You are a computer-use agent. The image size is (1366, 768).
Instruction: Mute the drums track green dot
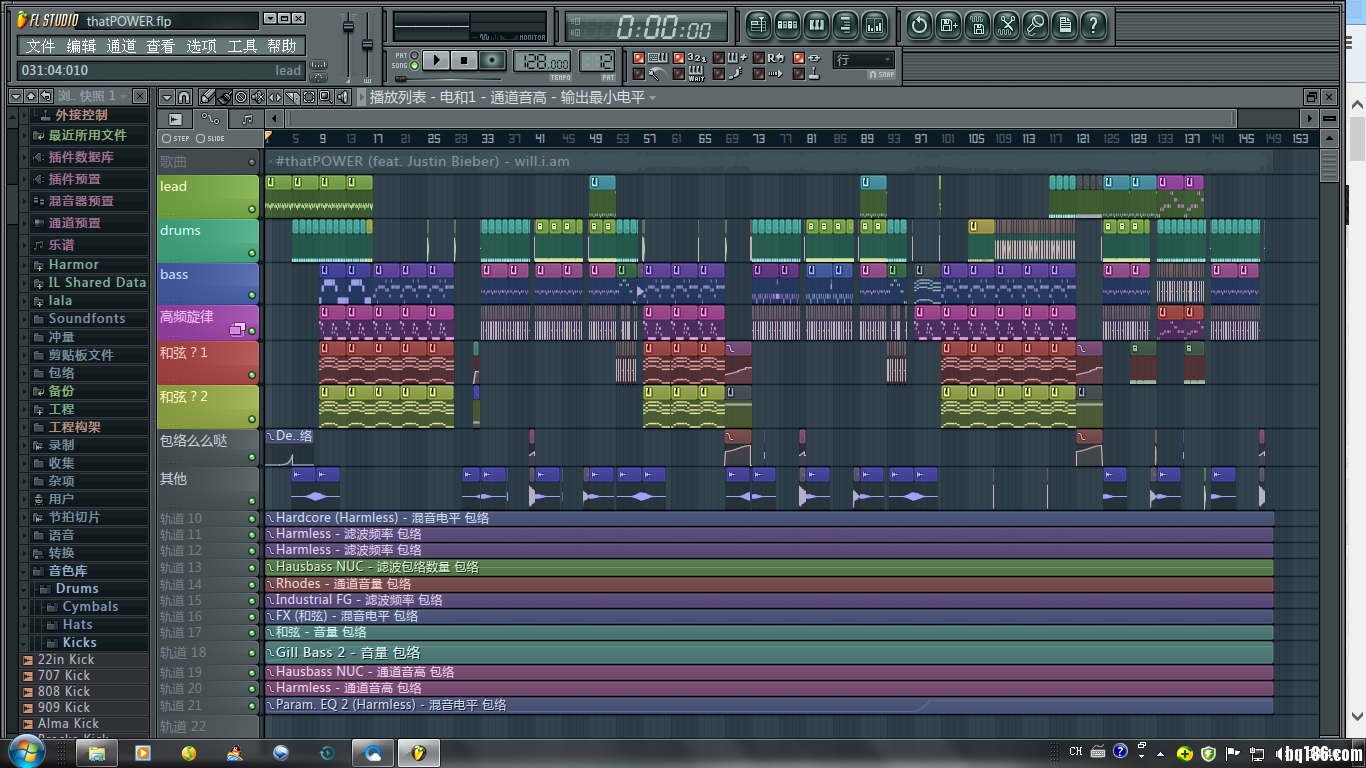click(x=252, y=253)
